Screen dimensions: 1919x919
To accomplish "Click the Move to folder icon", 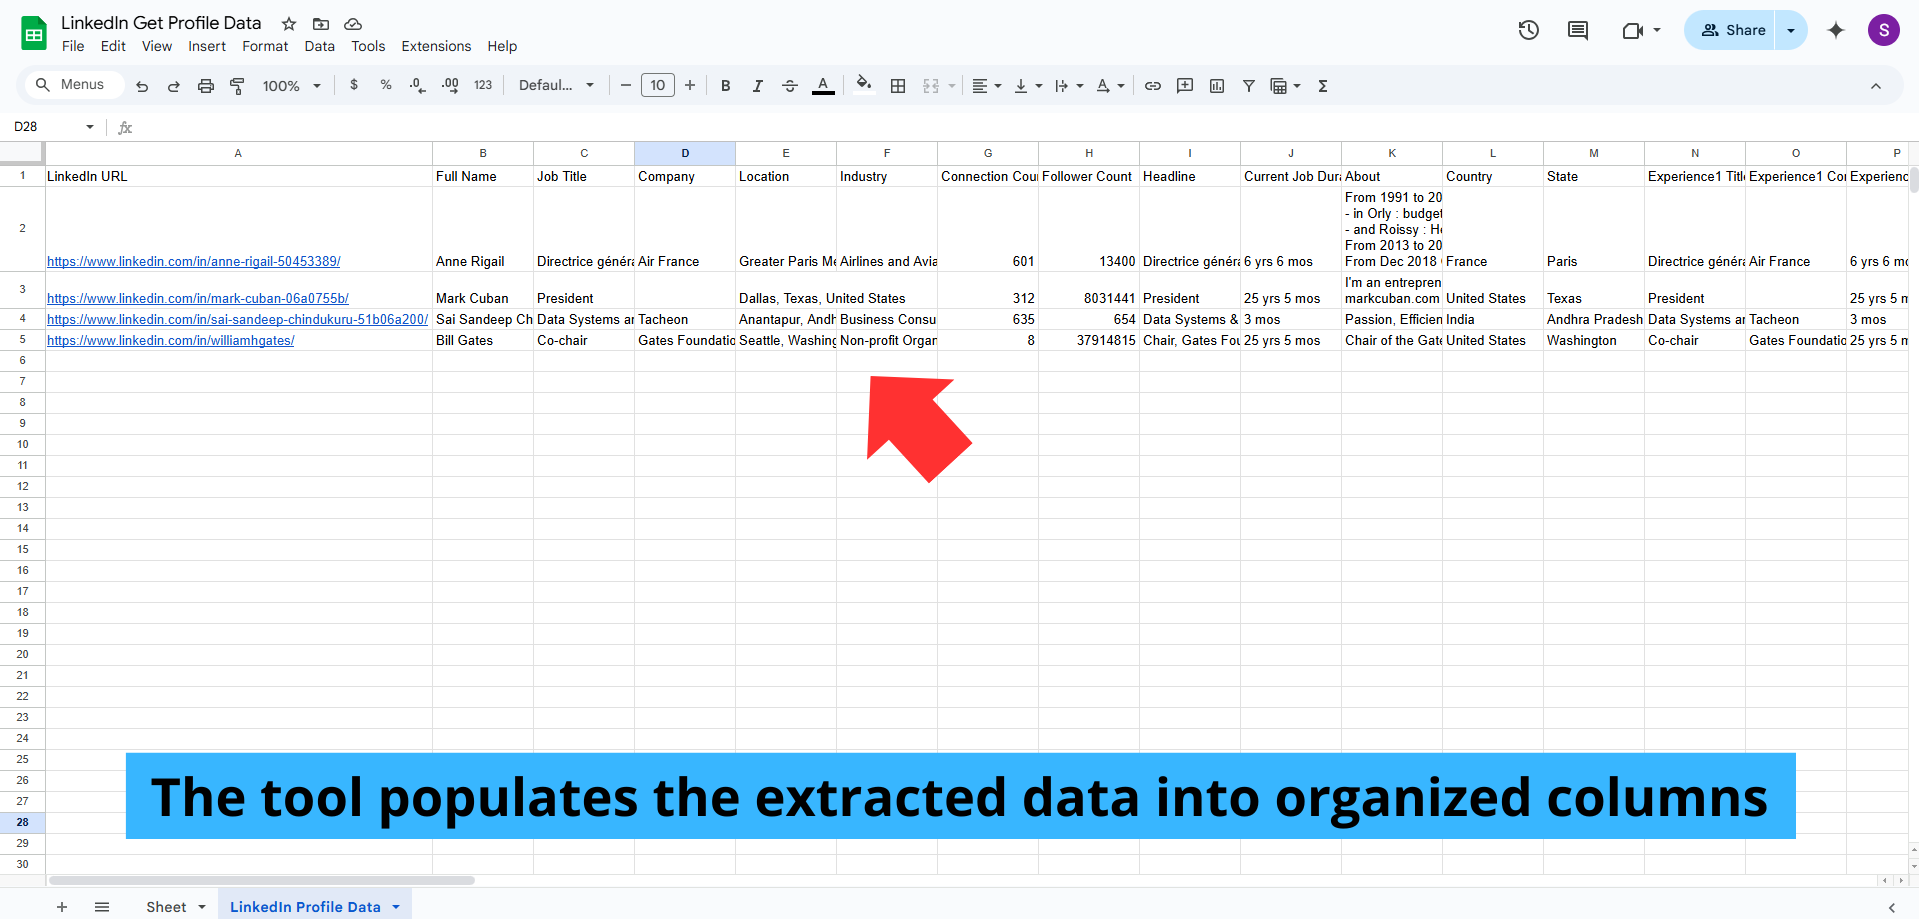I will point(321,24).
